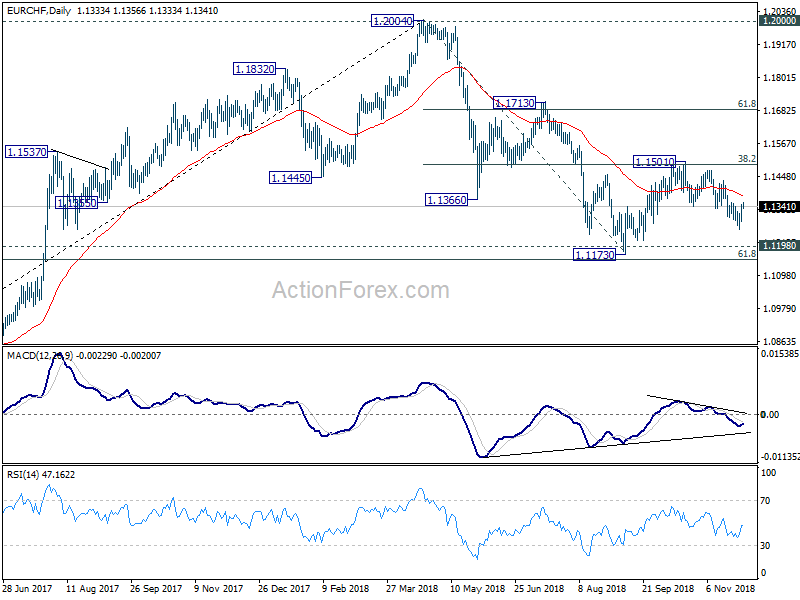Select the MACD 0.015385 axis value
The image size is (800, 600).
780,353
